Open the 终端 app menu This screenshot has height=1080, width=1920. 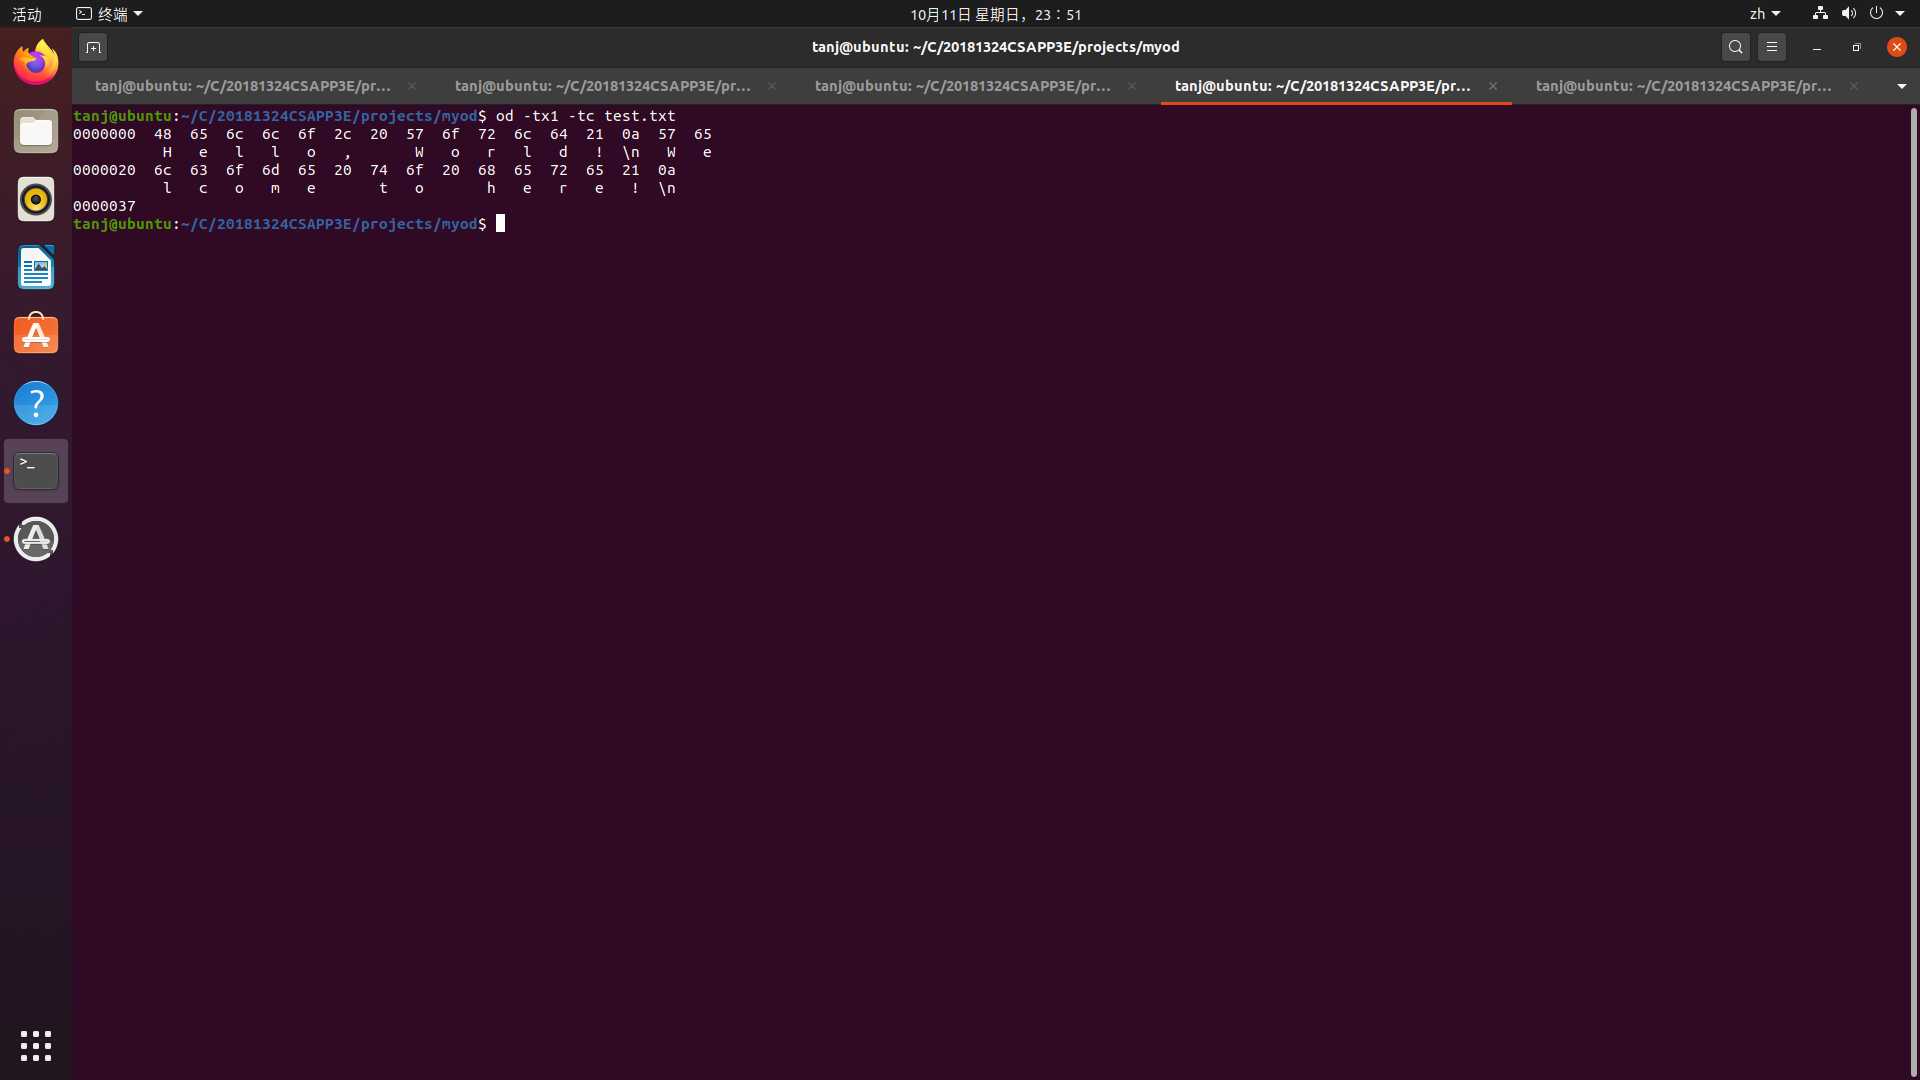[110, 14]
